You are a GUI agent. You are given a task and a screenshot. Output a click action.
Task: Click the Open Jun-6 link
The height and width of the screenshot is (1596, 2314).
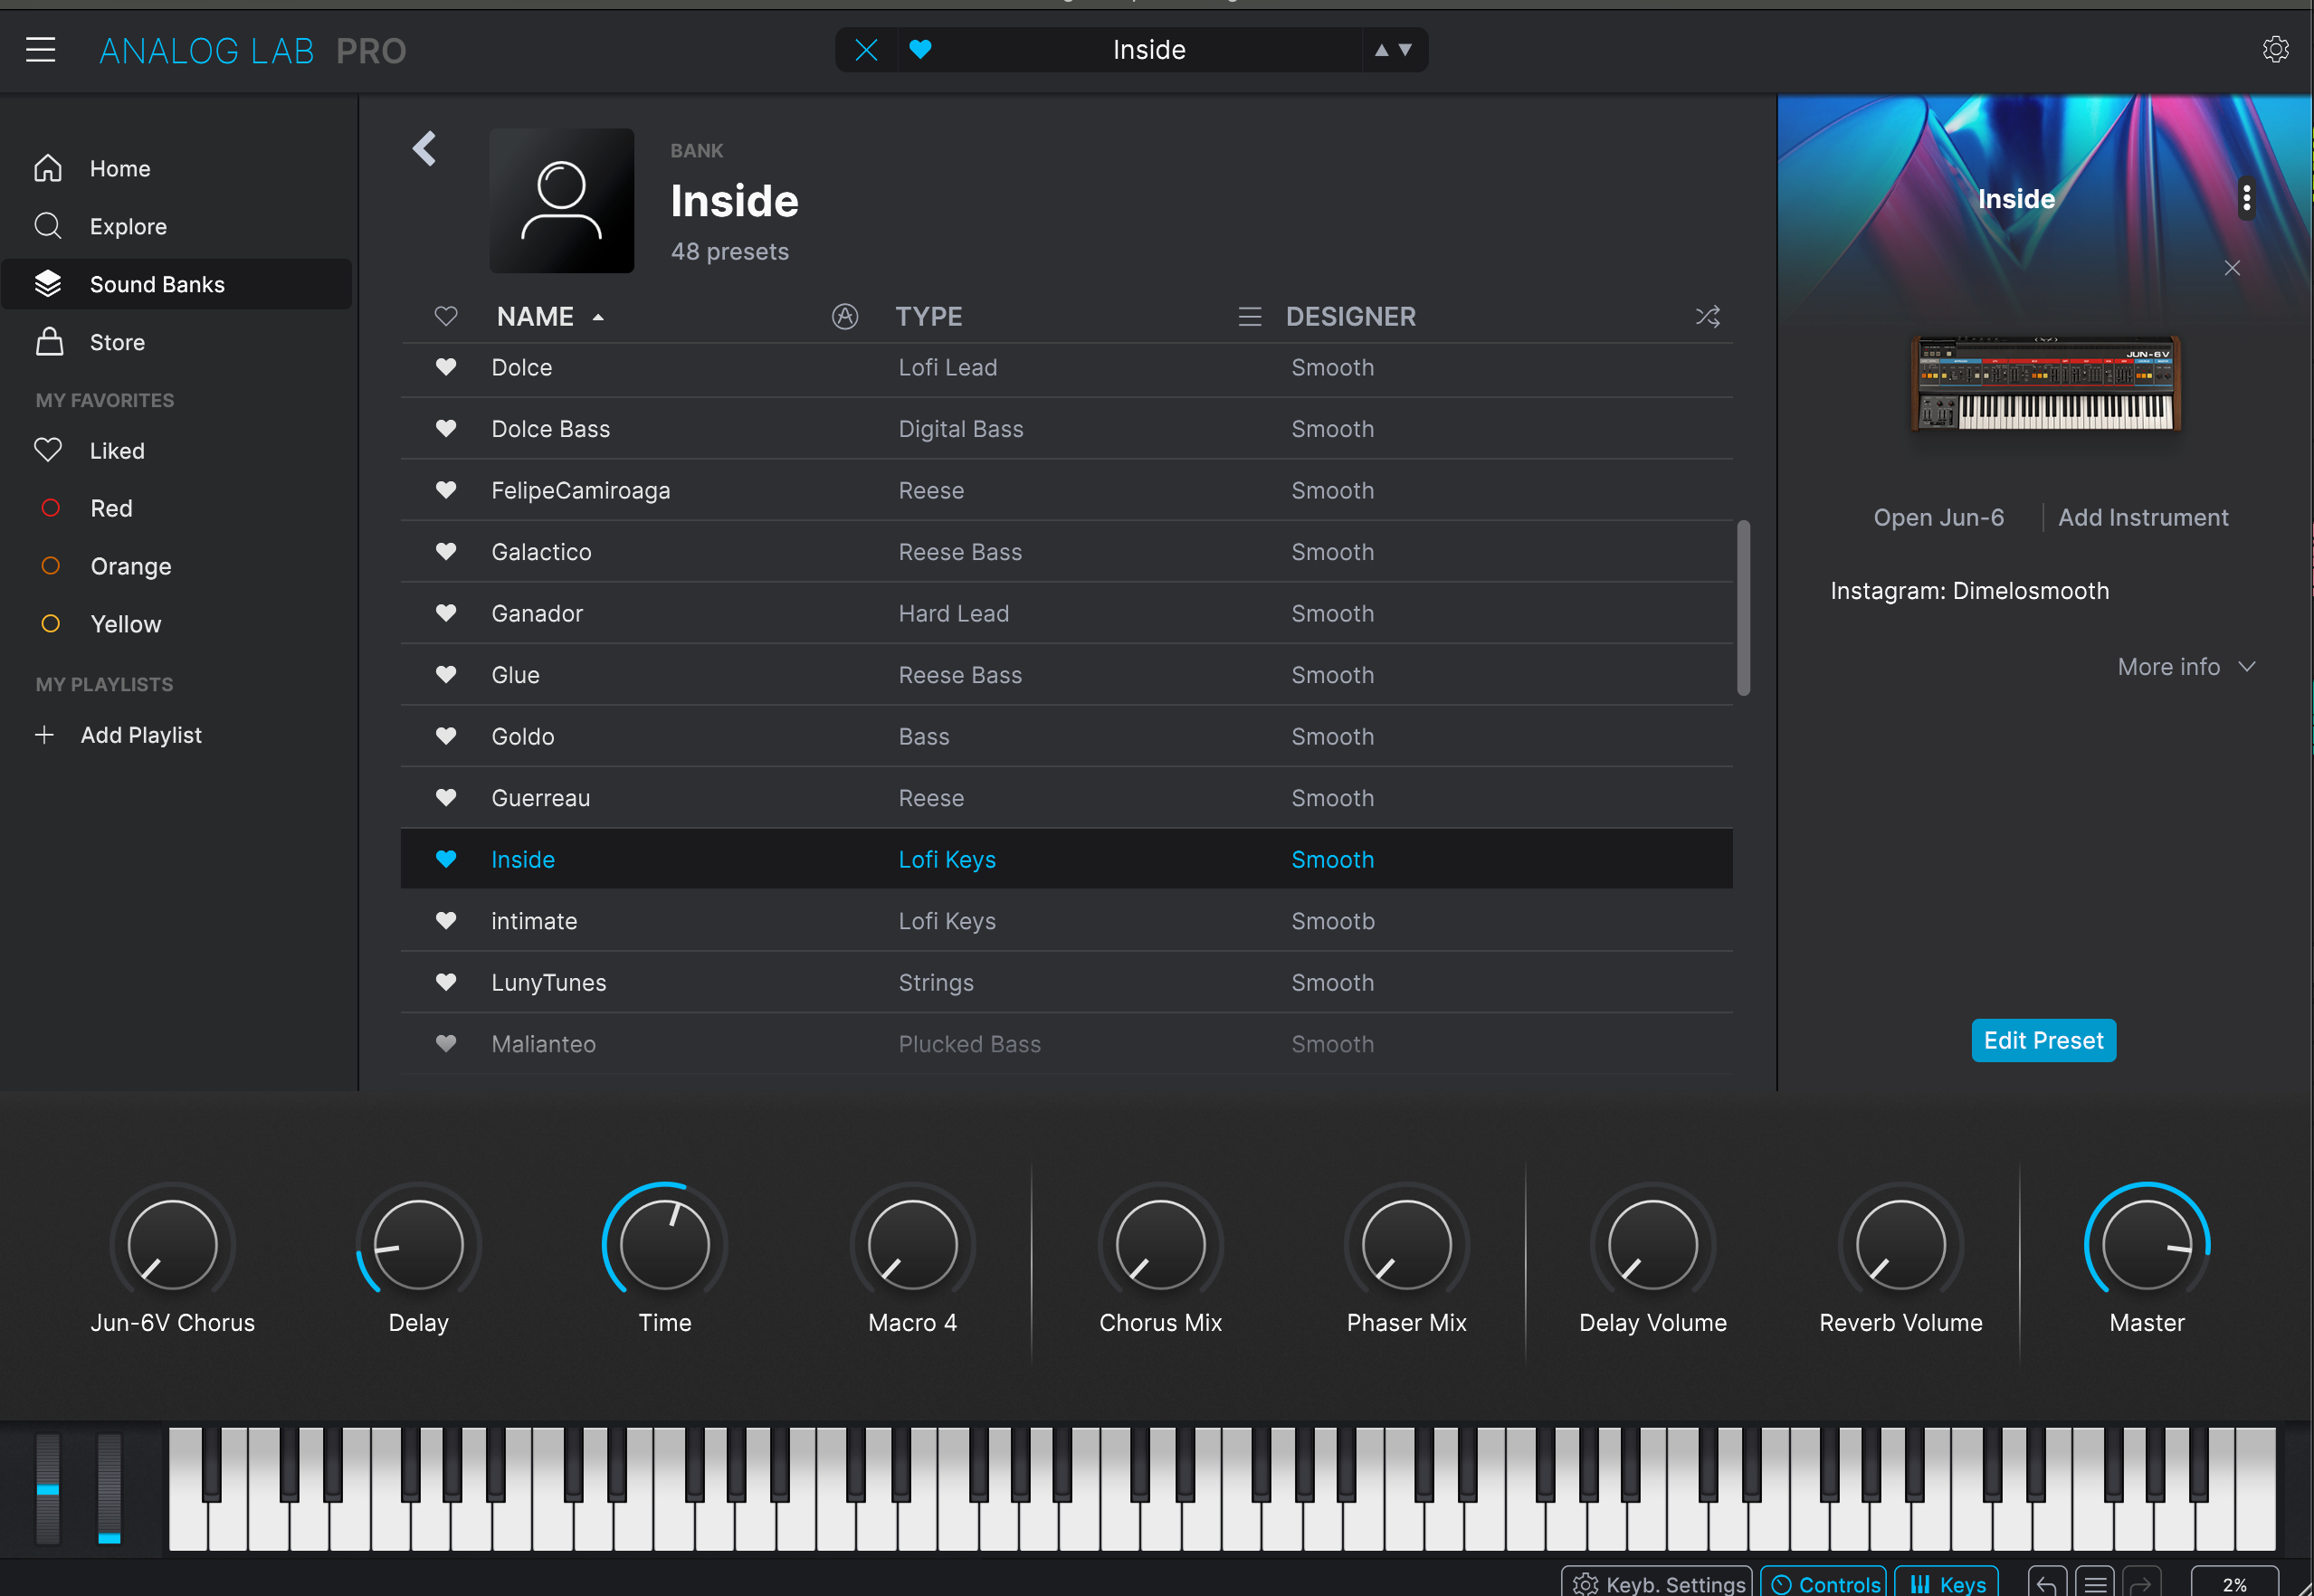tap(1938, 518)
